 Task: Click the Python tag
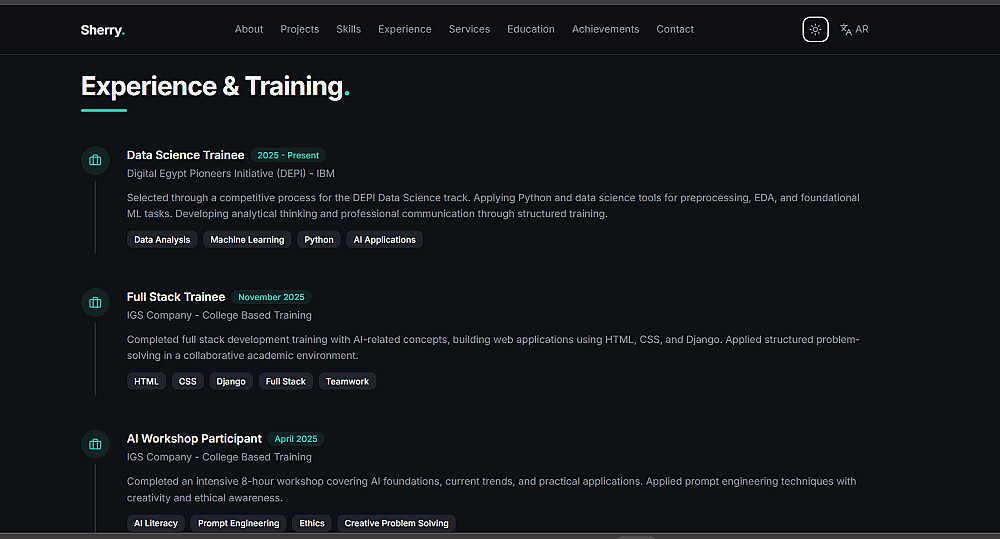point(319,240)
